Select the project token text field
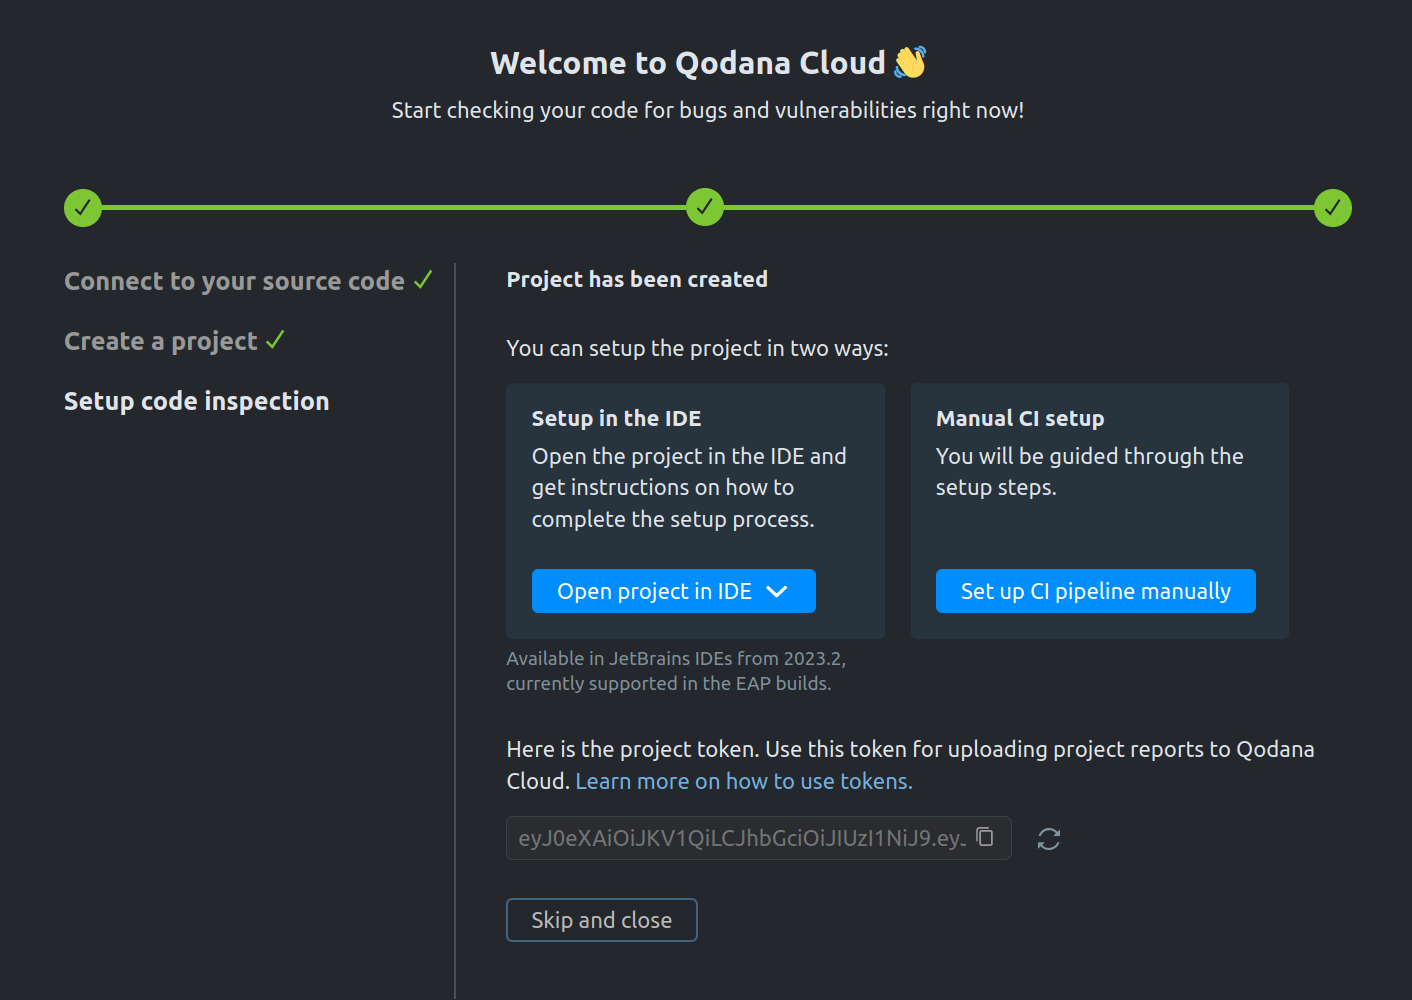The image size is (1412, 1000). pos(740,837)
